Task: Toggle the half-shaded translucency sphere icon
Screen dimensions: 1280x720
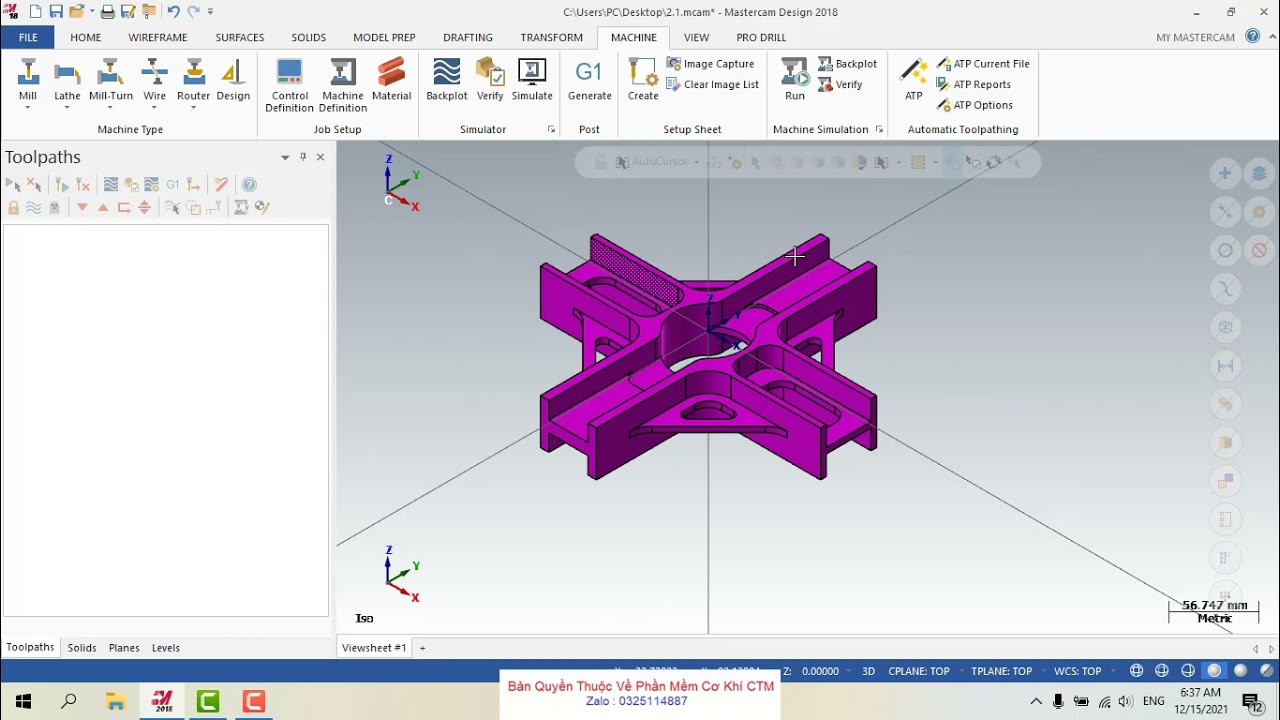Action: point(1267,671)
